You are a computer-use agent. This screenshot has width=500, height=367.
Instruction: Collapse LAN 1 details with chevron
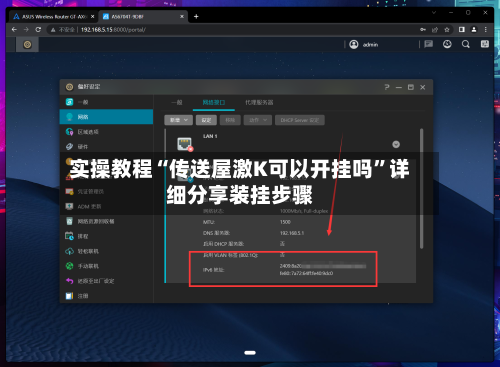click(x=396, y=144)
